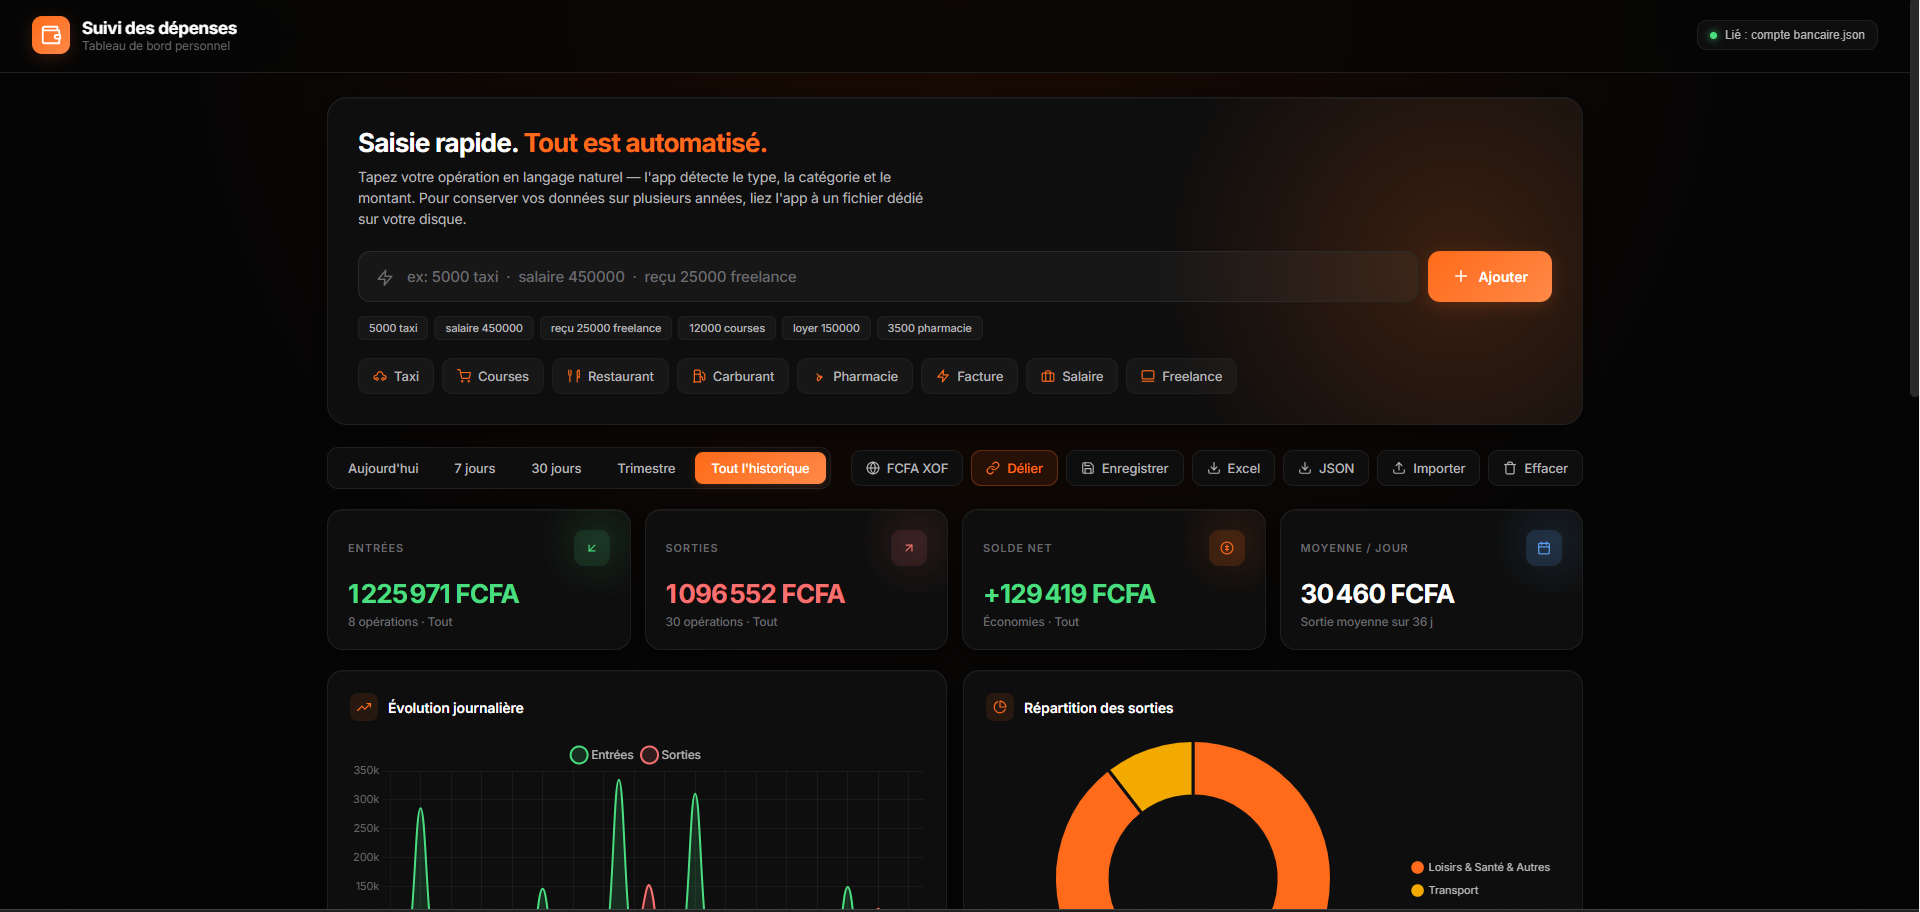Click the 'Suivi des dépenses' title

159,28
